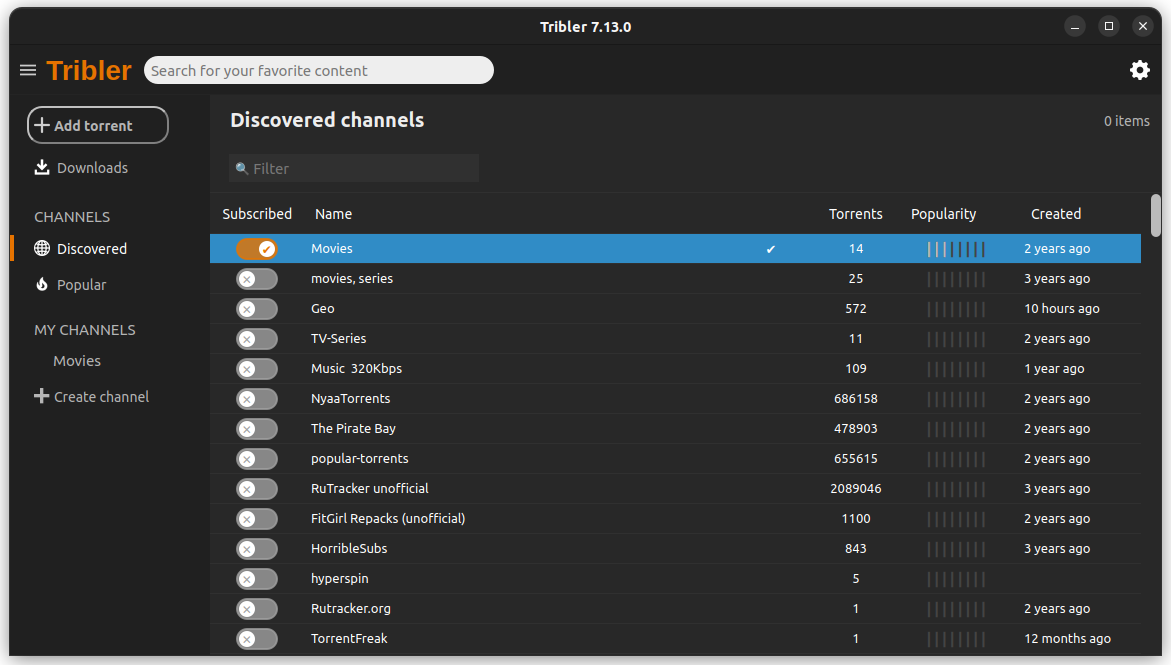The height and width of the screenshot is (665, 1171).
Task: Maximize the Tribler window
Action: click(1109, 27)
